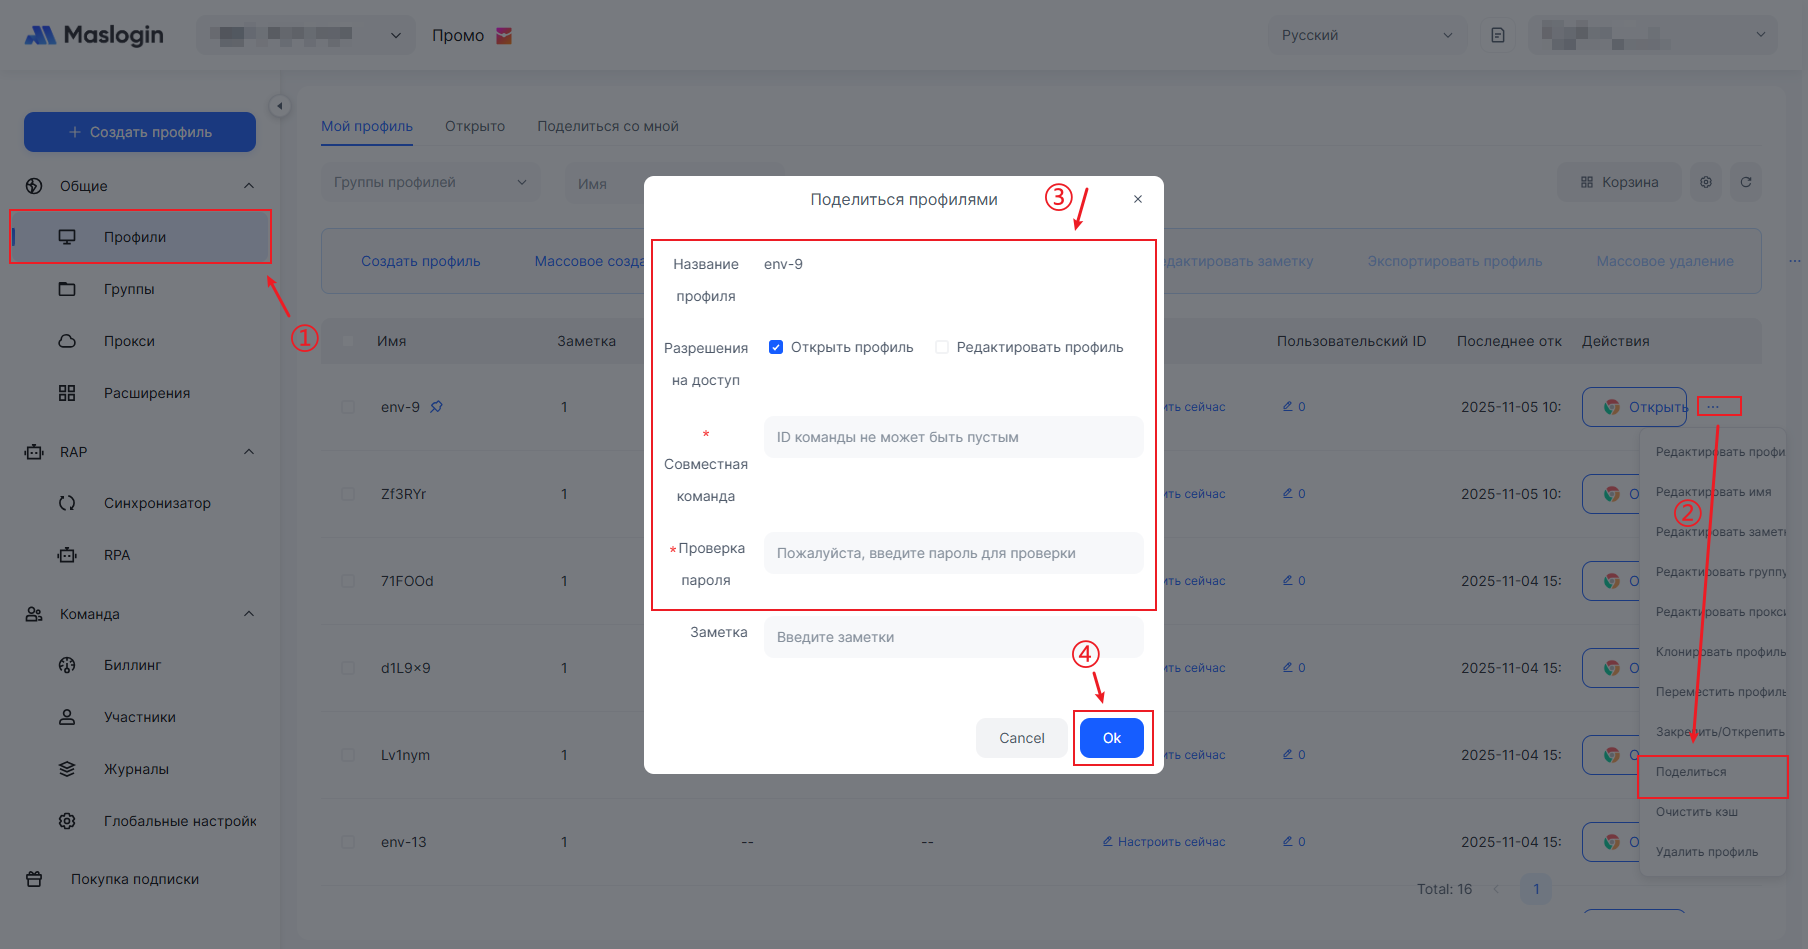Click the document icon in header
The width and height of the screenshot is (1808, 949).
click(x=1498, y=35)
